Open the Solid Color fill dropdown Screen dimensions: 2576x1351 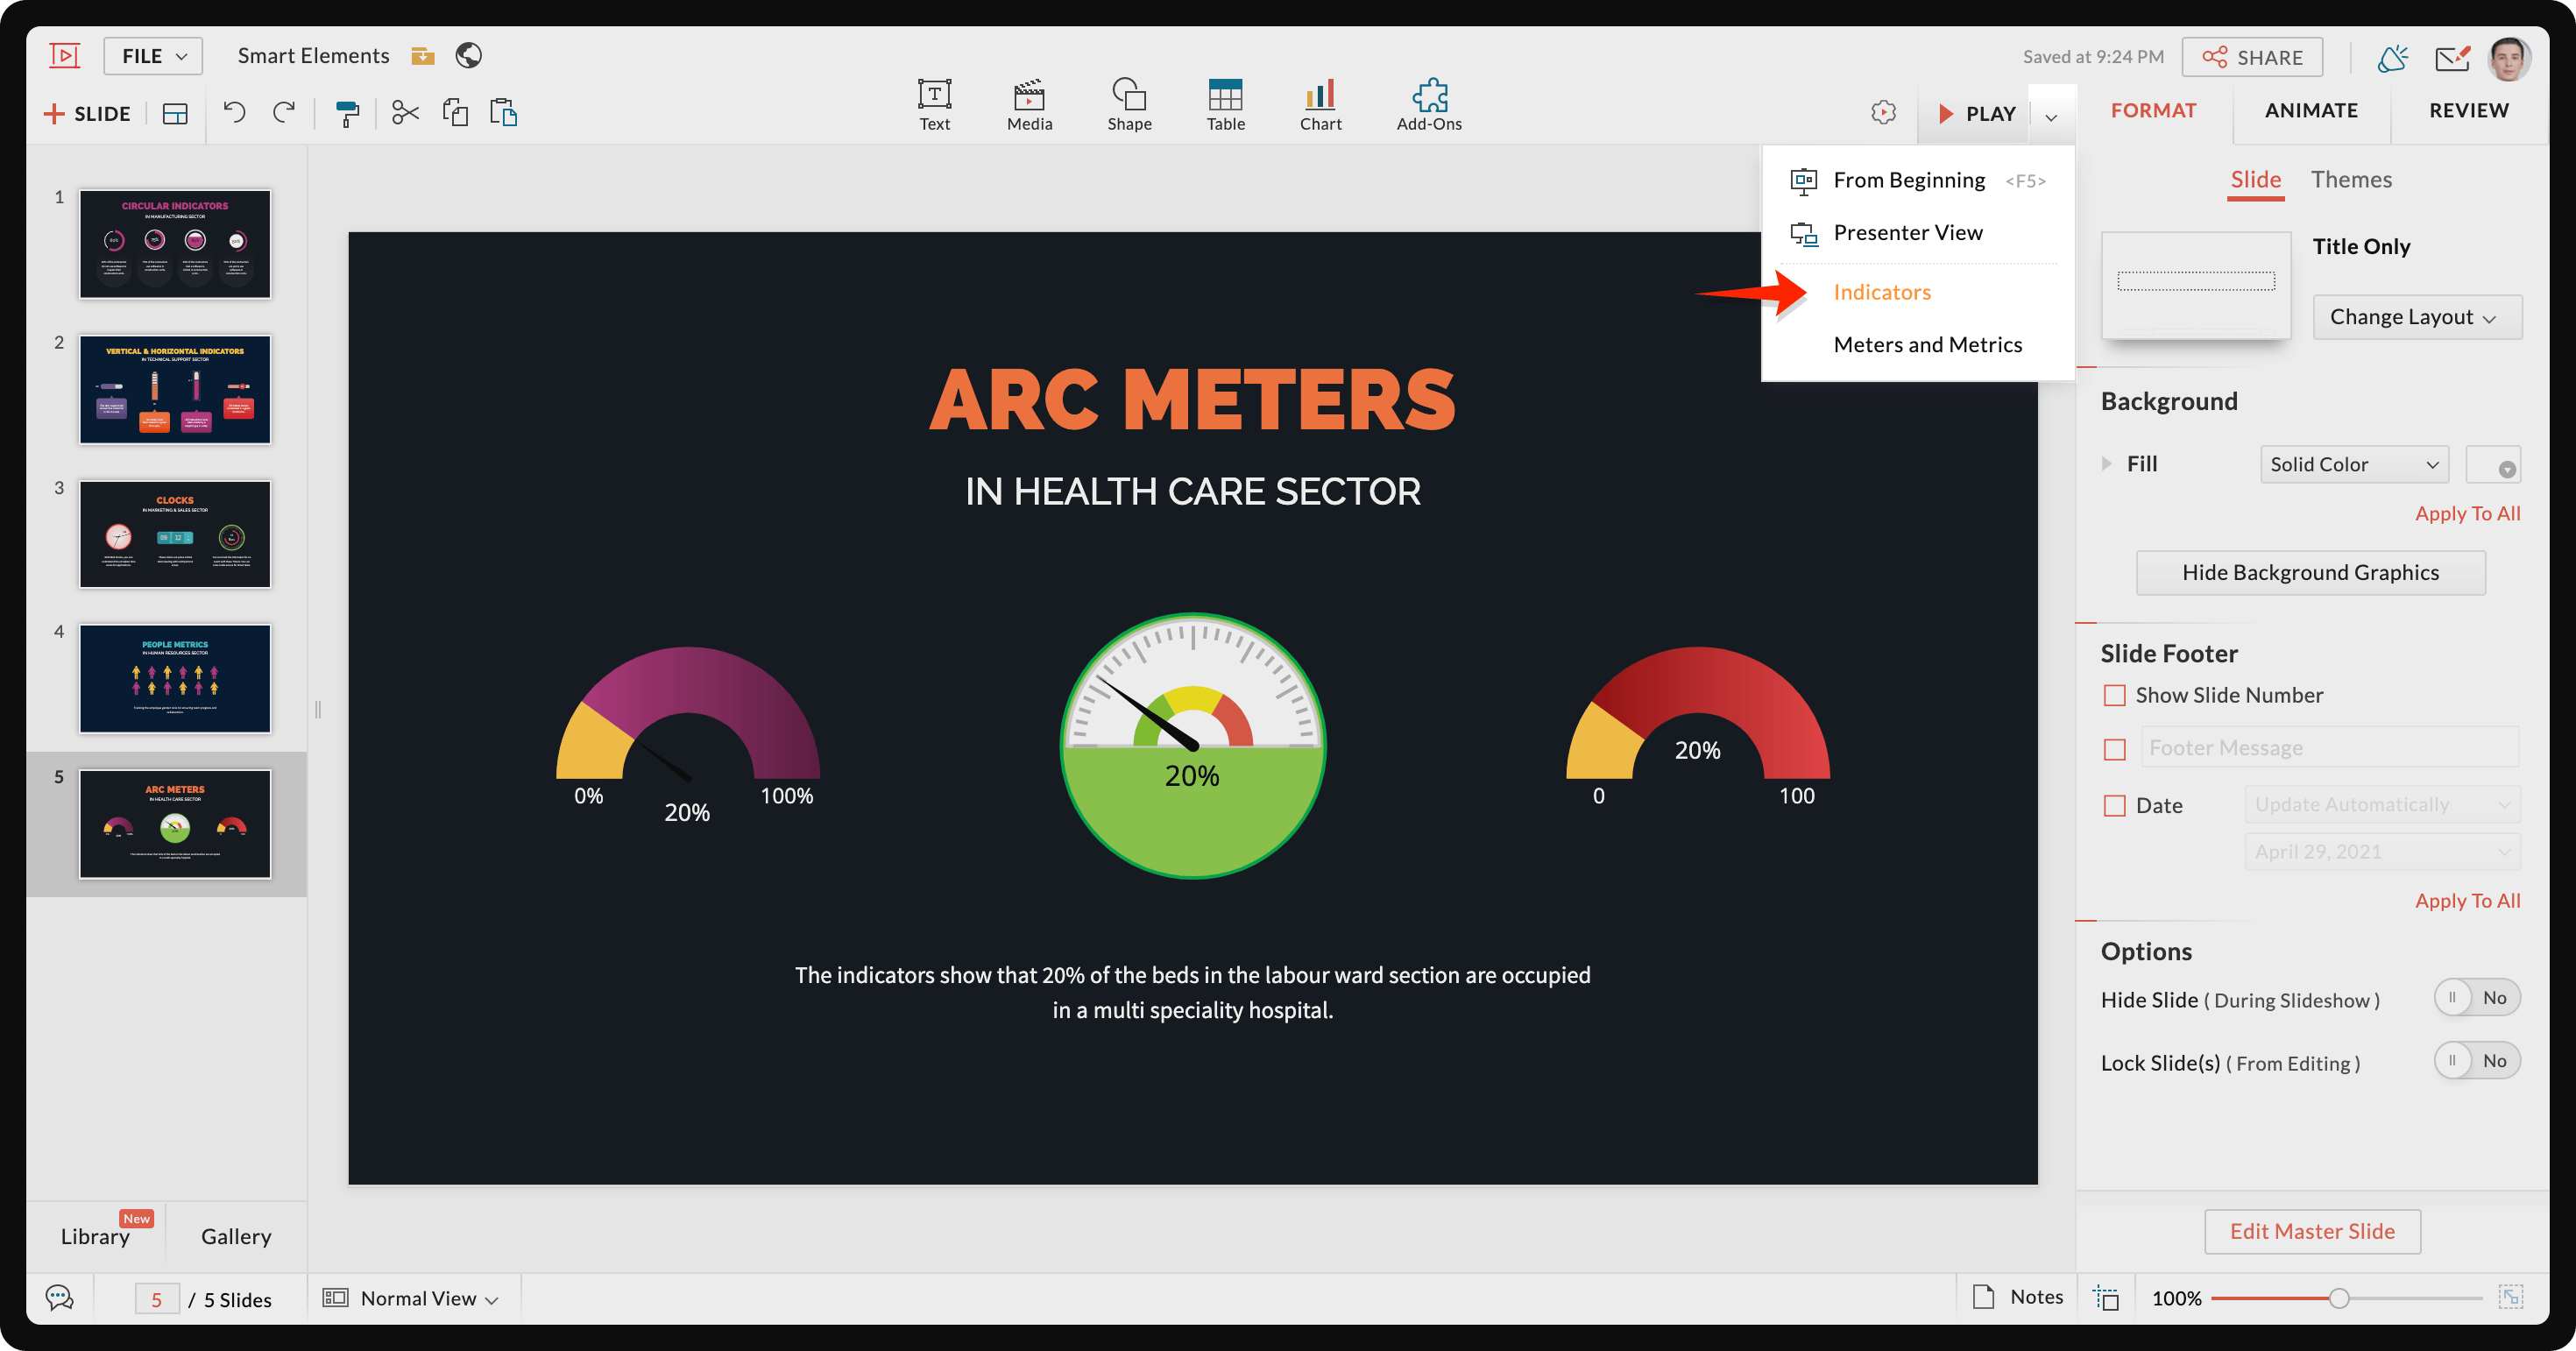coord(2354,463)
